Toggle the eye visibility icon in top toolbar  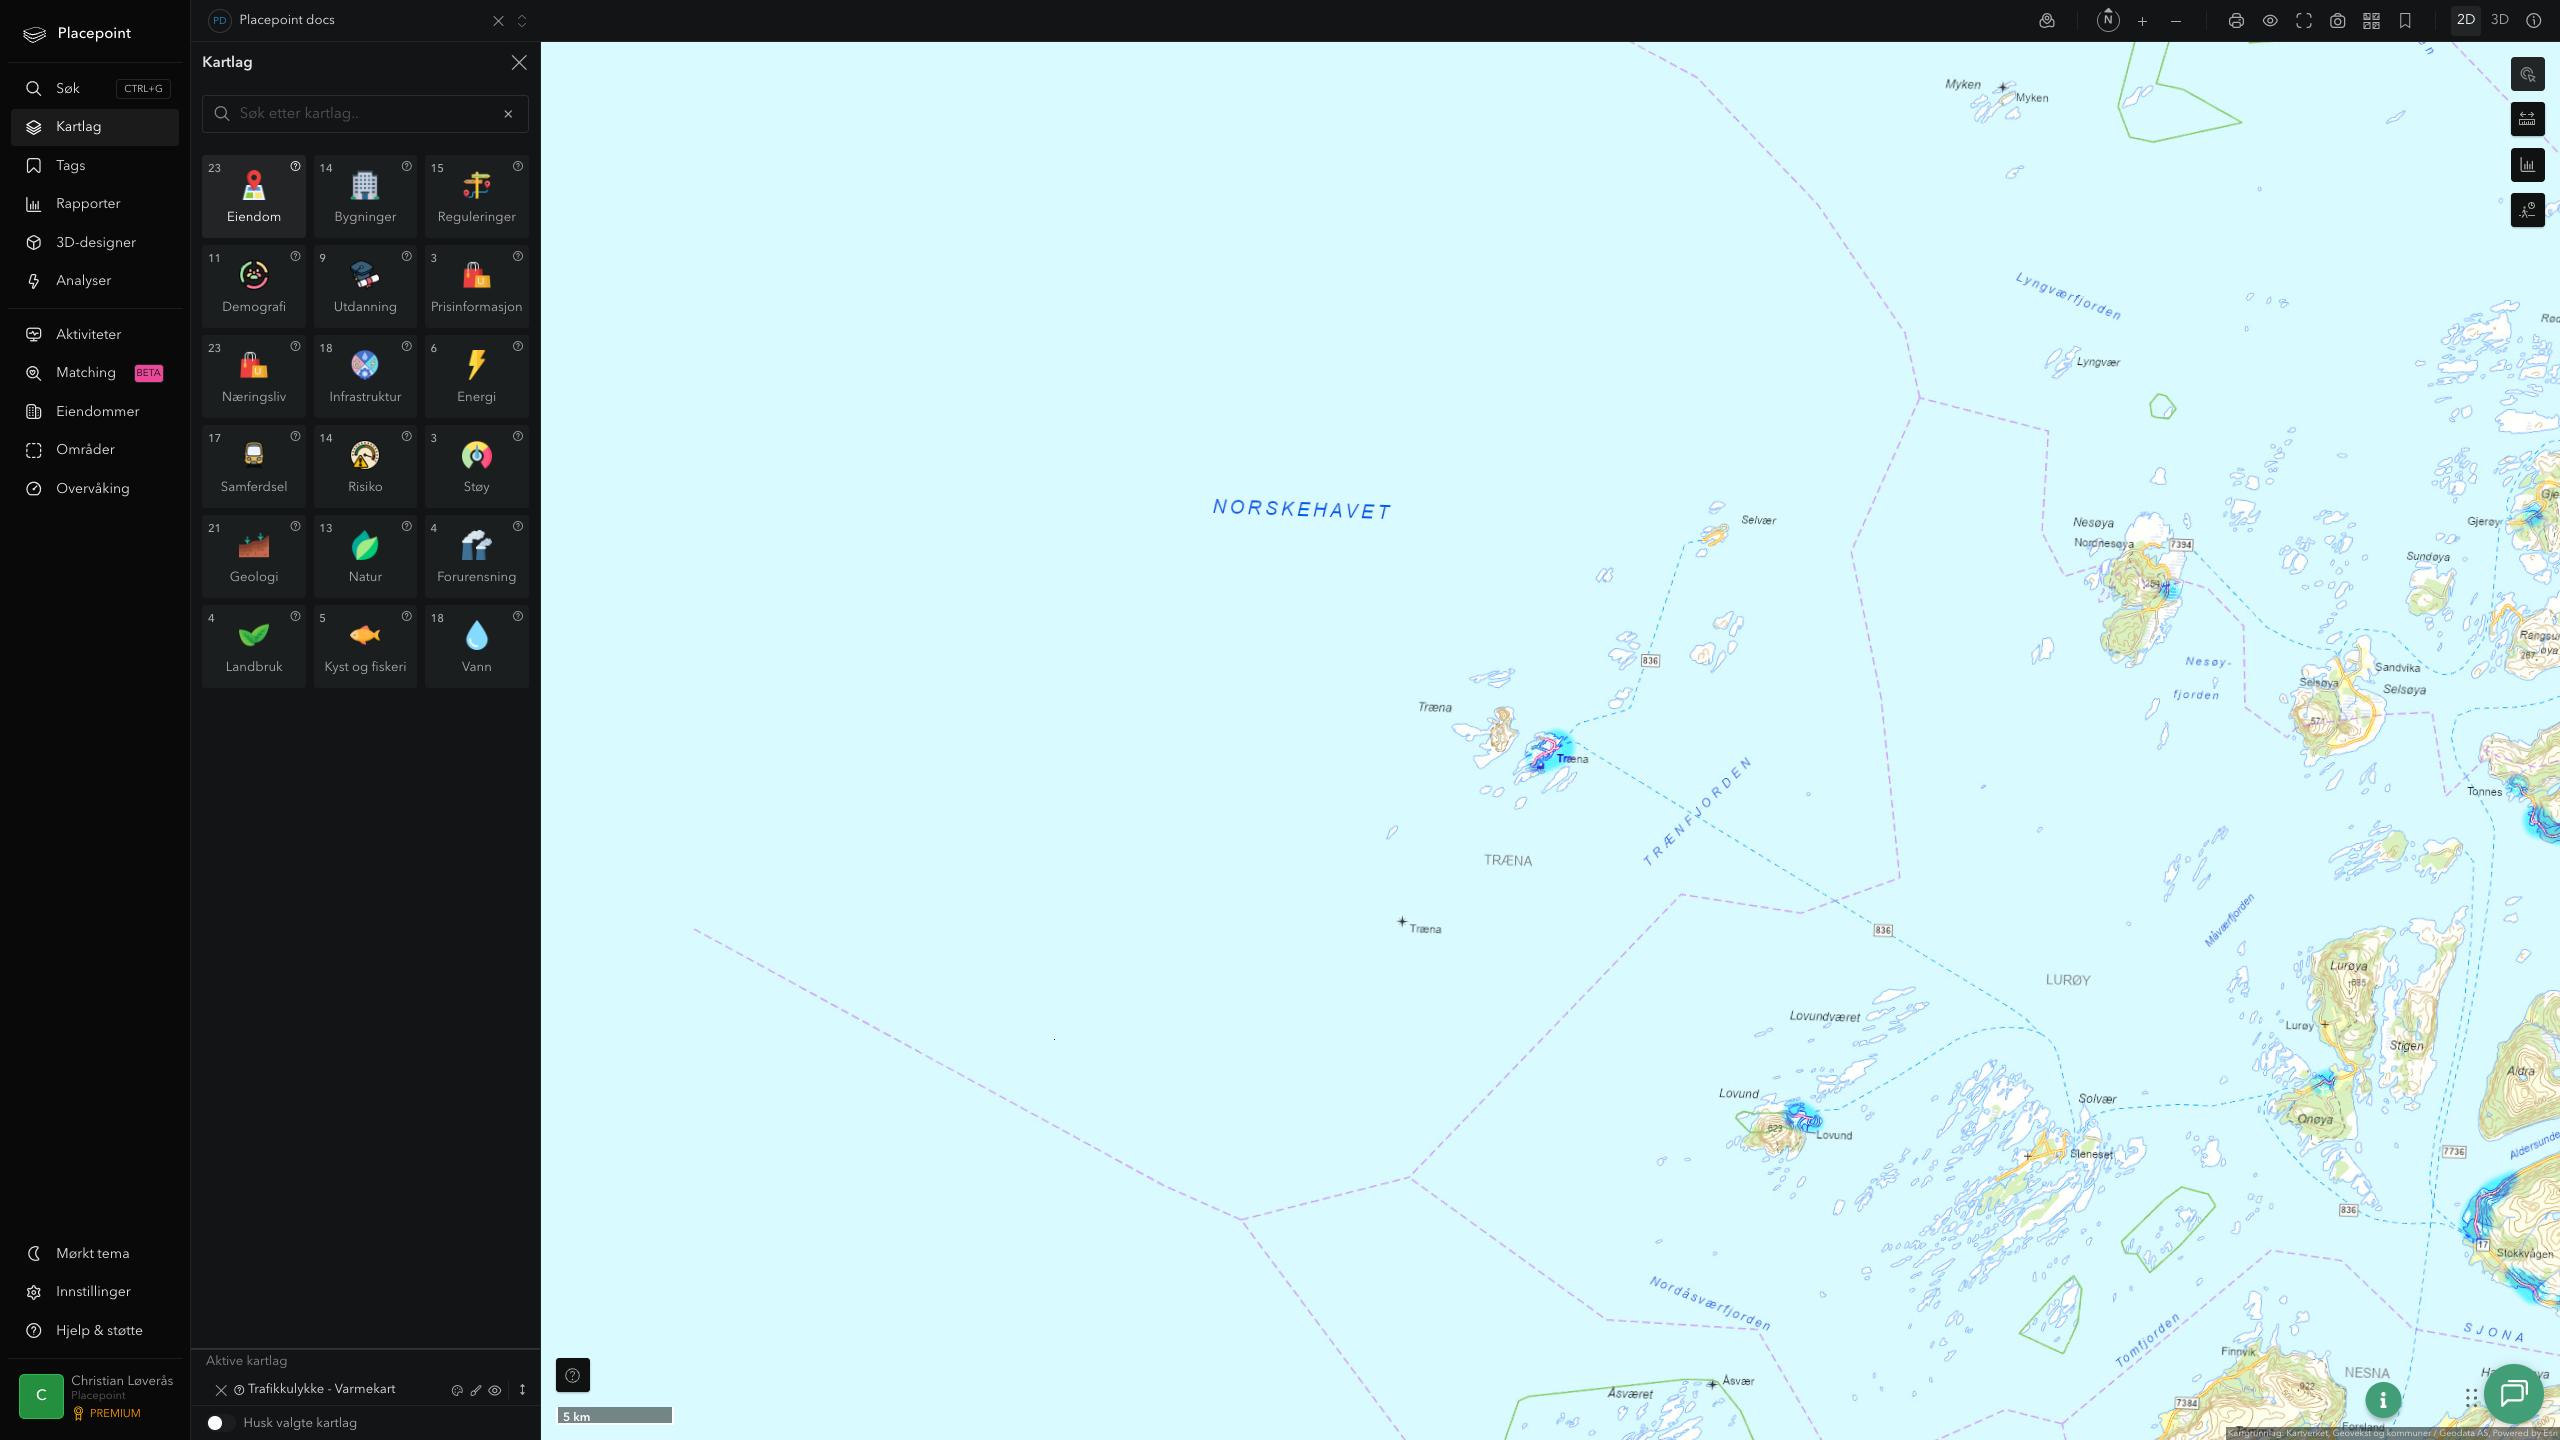(2270, 21)
